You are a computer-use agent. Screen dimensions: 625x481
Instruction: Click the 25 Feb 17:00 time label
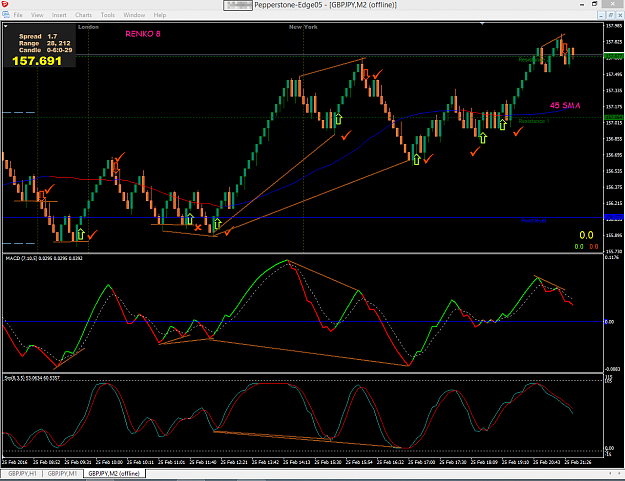pyautogui.click(x=421, y=462)
